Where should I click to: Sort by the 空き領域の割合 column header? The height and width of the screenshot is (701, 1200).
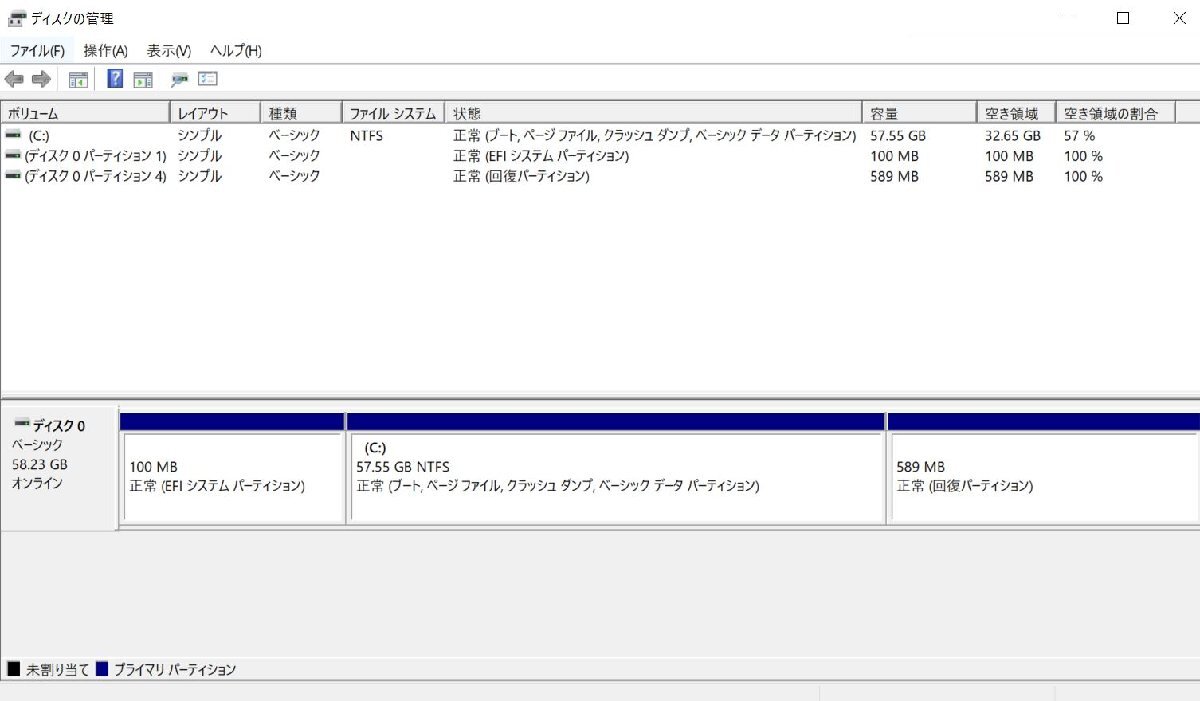1115,113
